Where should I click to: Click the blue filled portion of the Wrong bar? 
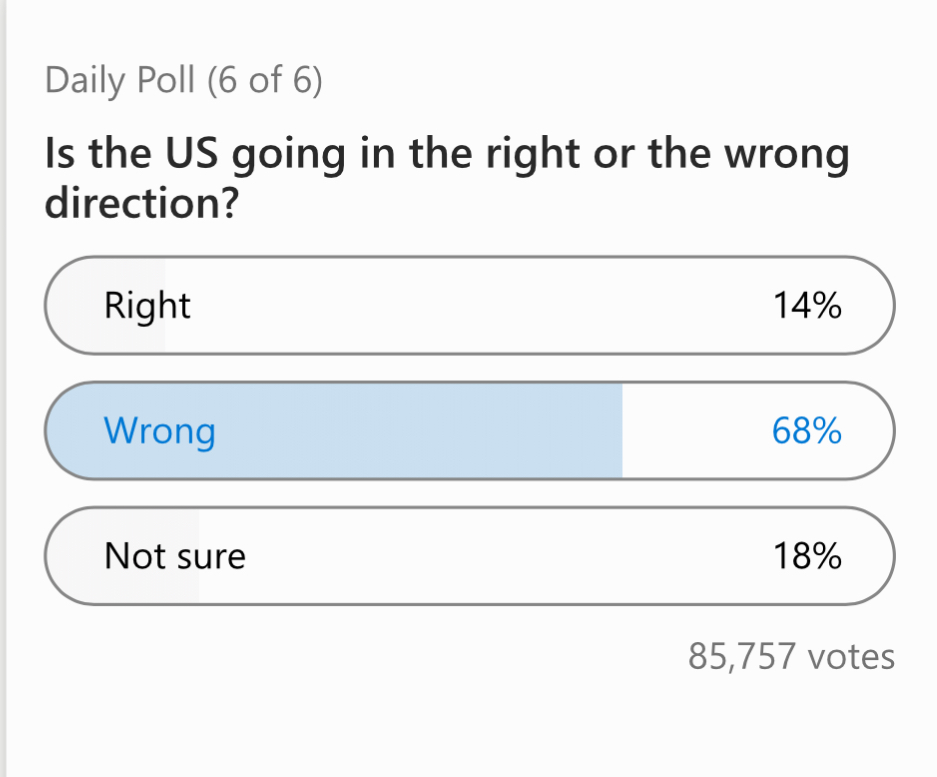click(335, 430)
